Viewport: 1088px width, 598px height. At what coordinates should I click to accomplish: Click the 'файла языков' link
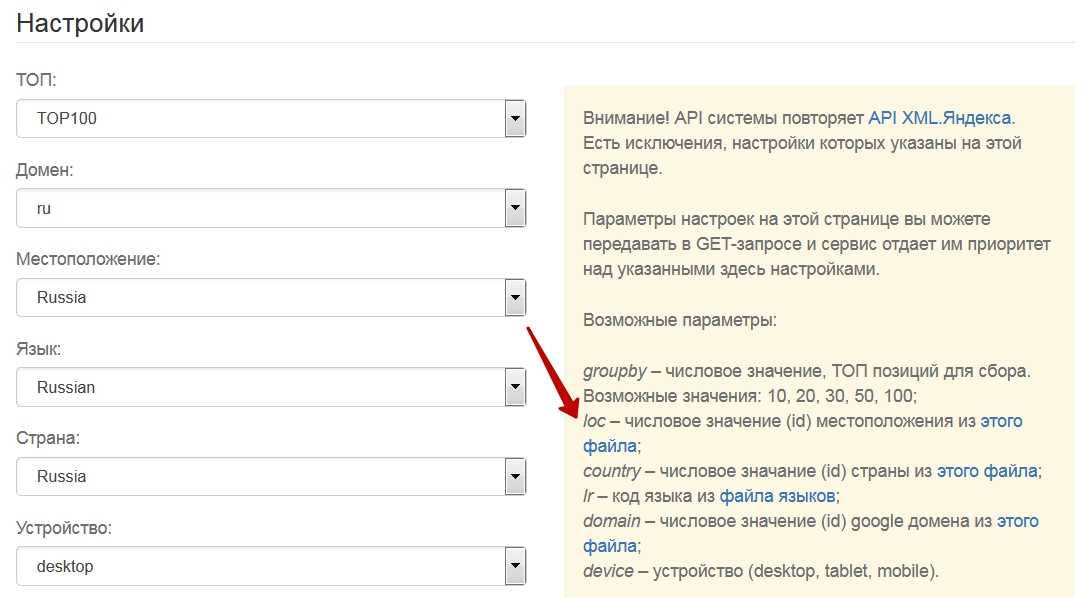[777, 496]
